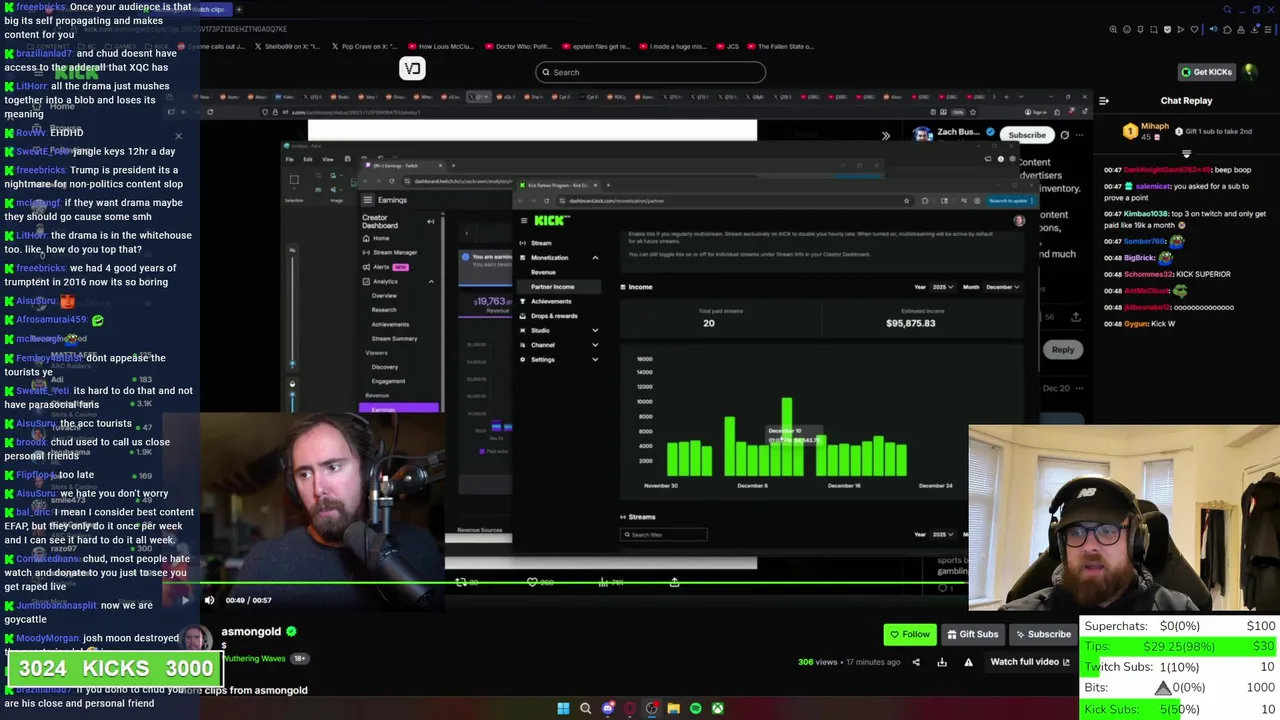Open Achievements in Kick dashboard sidebar

pos(550,301)
